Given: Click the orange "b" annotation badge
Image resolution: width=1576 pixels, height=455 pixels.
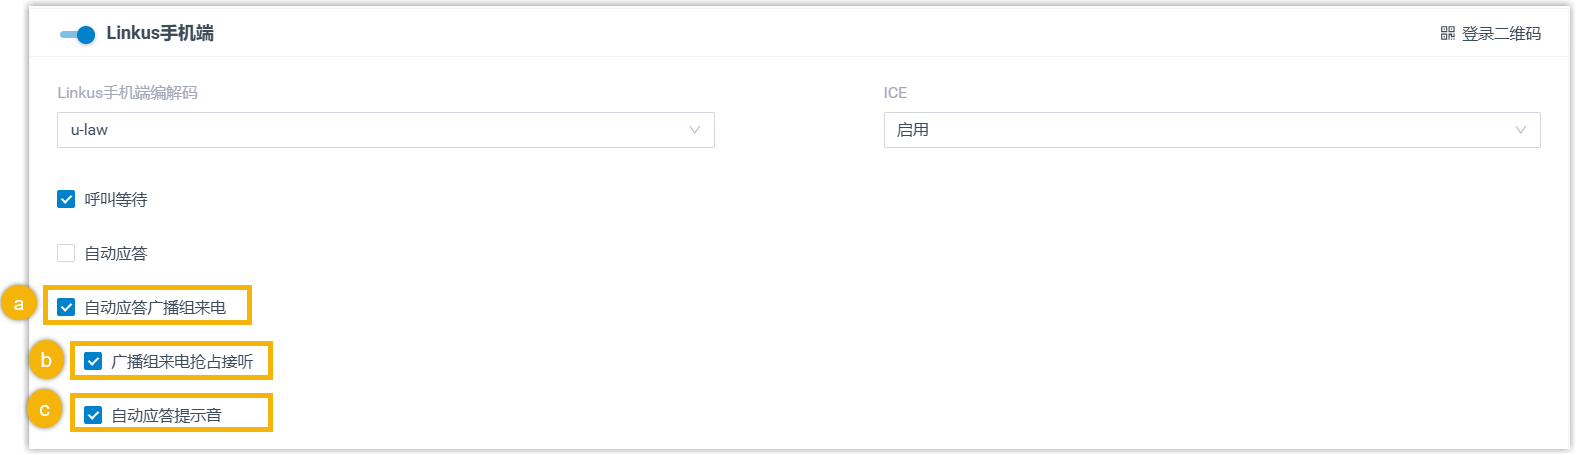Looking at the screenshot, I should [46, 360].
